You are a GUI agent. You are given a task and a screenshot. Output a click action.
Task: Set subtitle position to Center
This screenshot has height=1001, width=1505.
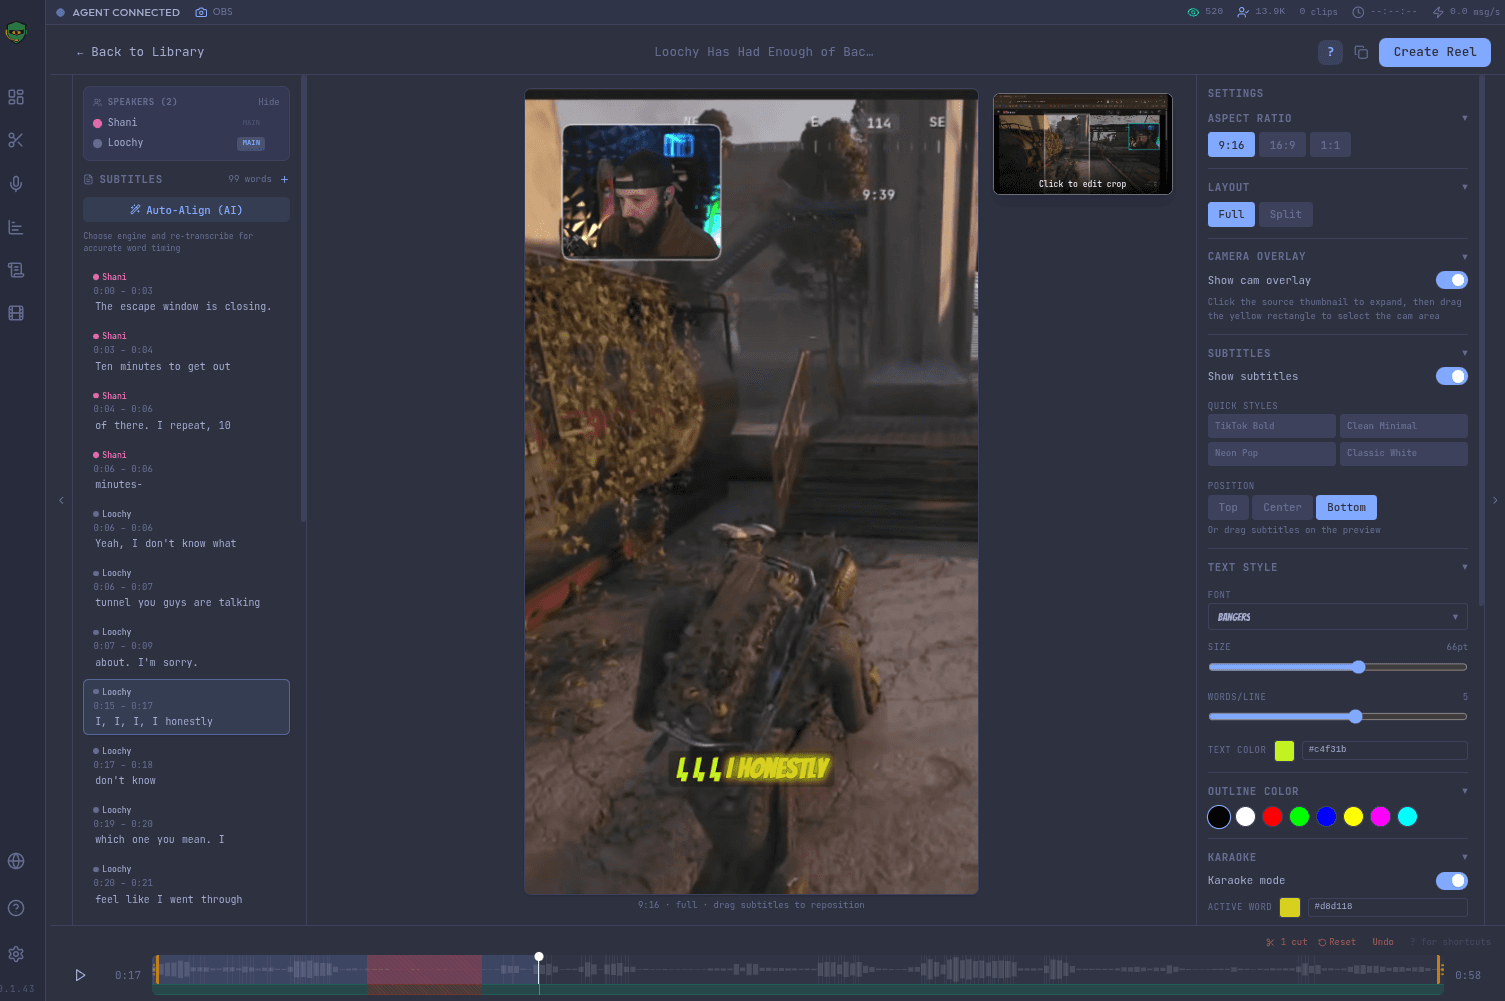(x=1282, y=507)
